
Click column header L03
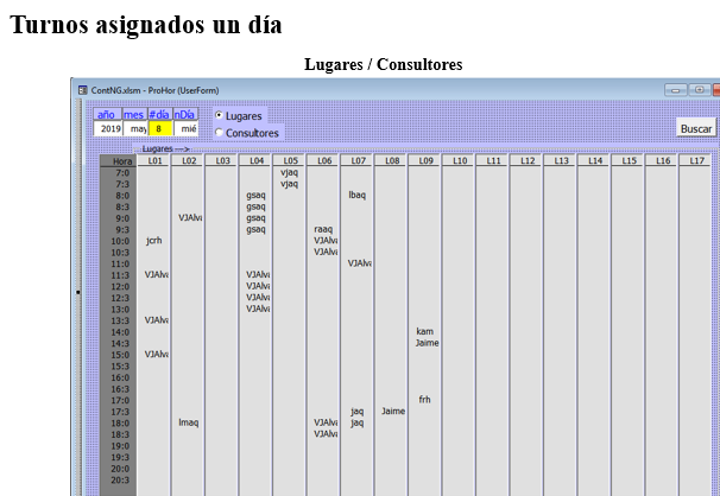click(x=223, y=161)
